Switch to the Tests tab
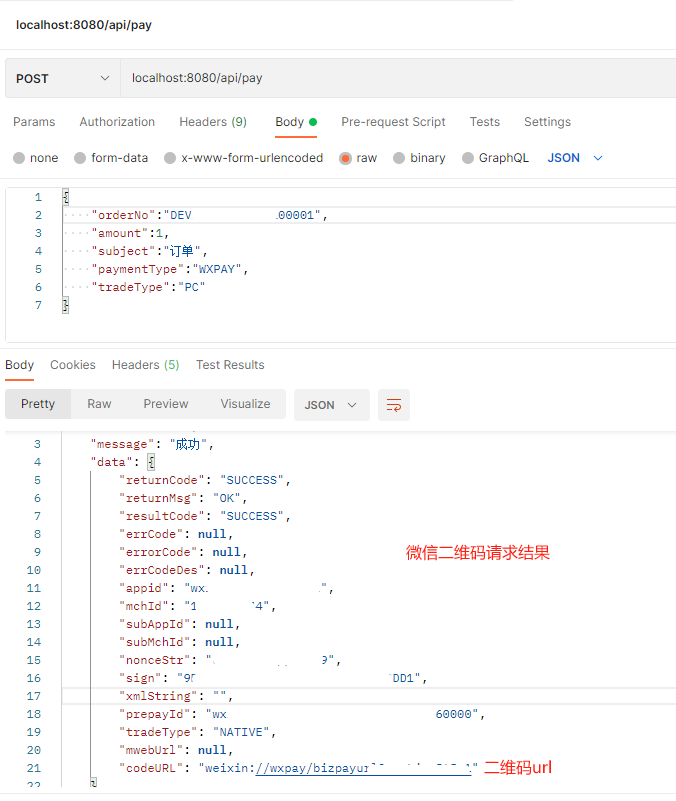The height and width of the screenshot is (801, 676). click(x=485, y=122)
